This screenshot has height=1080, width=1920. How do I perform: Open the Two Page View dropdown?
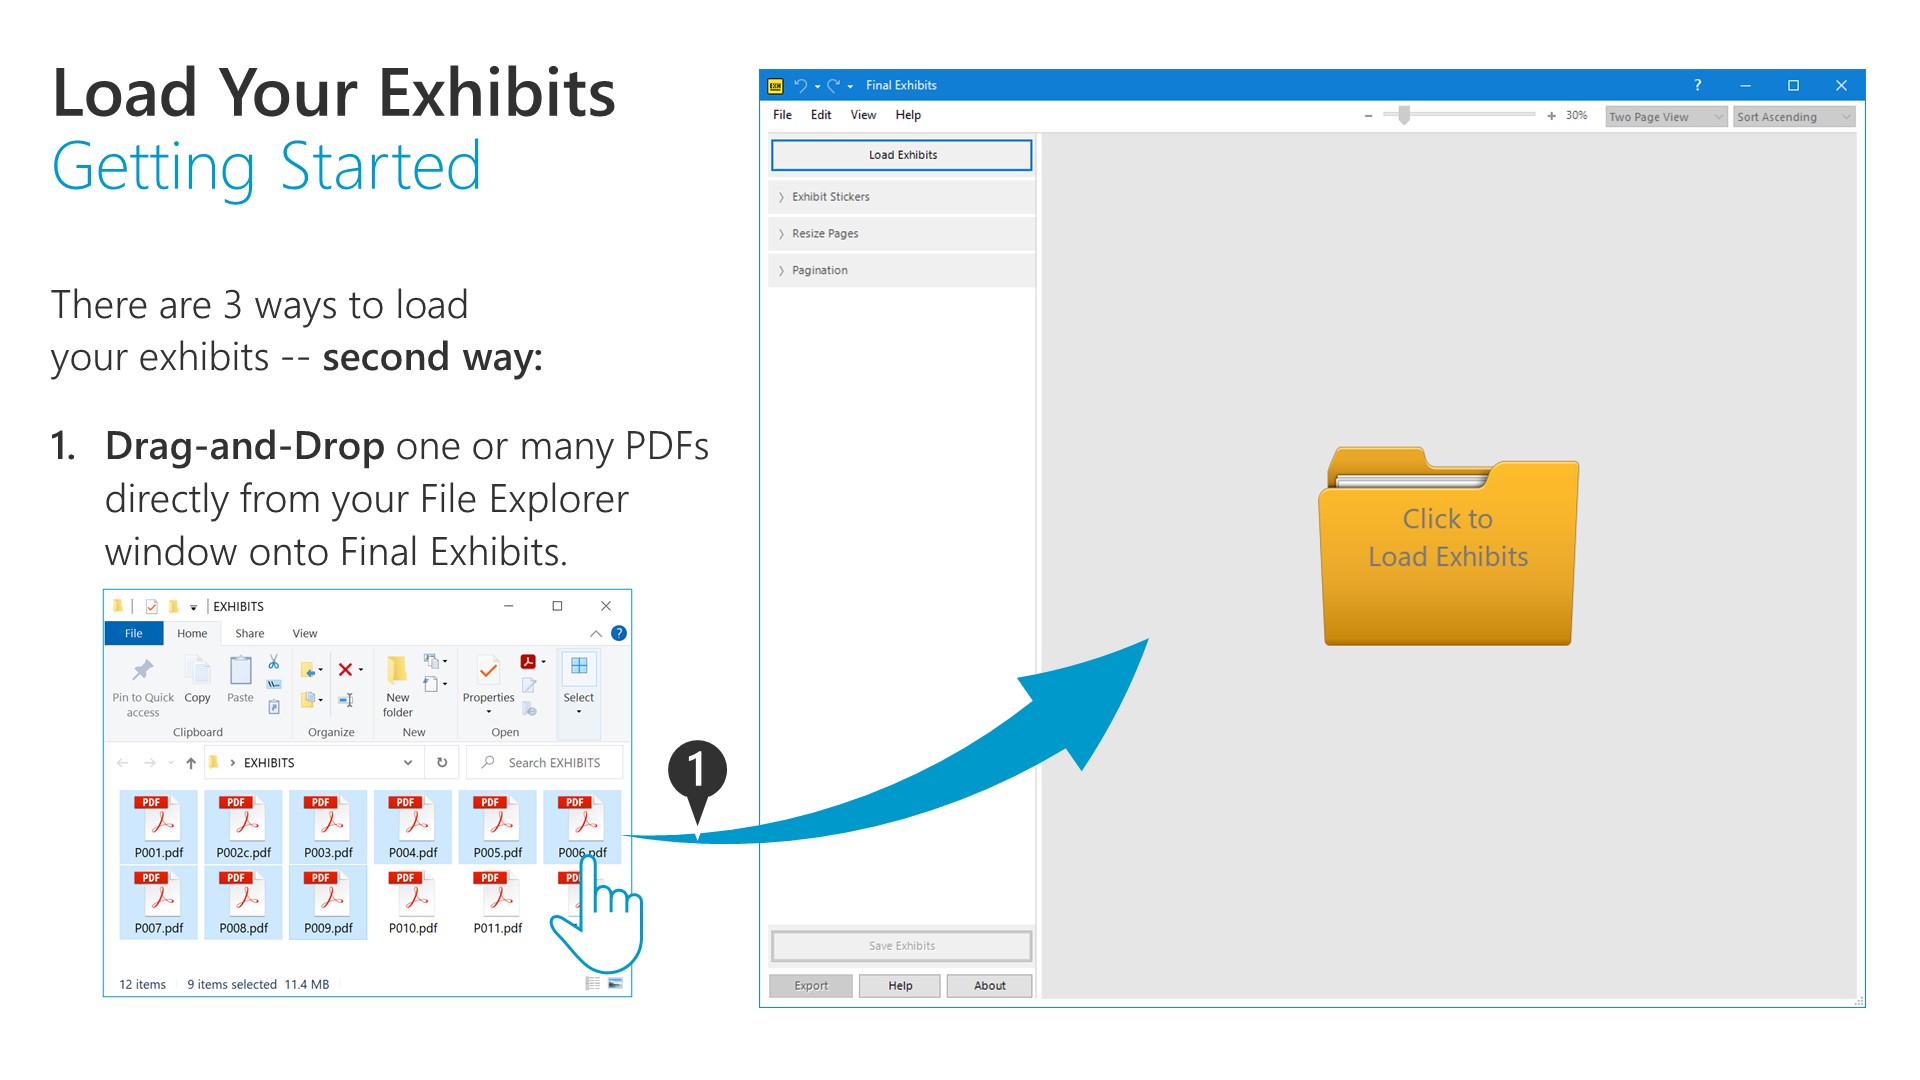click(x=1665, y=117)
